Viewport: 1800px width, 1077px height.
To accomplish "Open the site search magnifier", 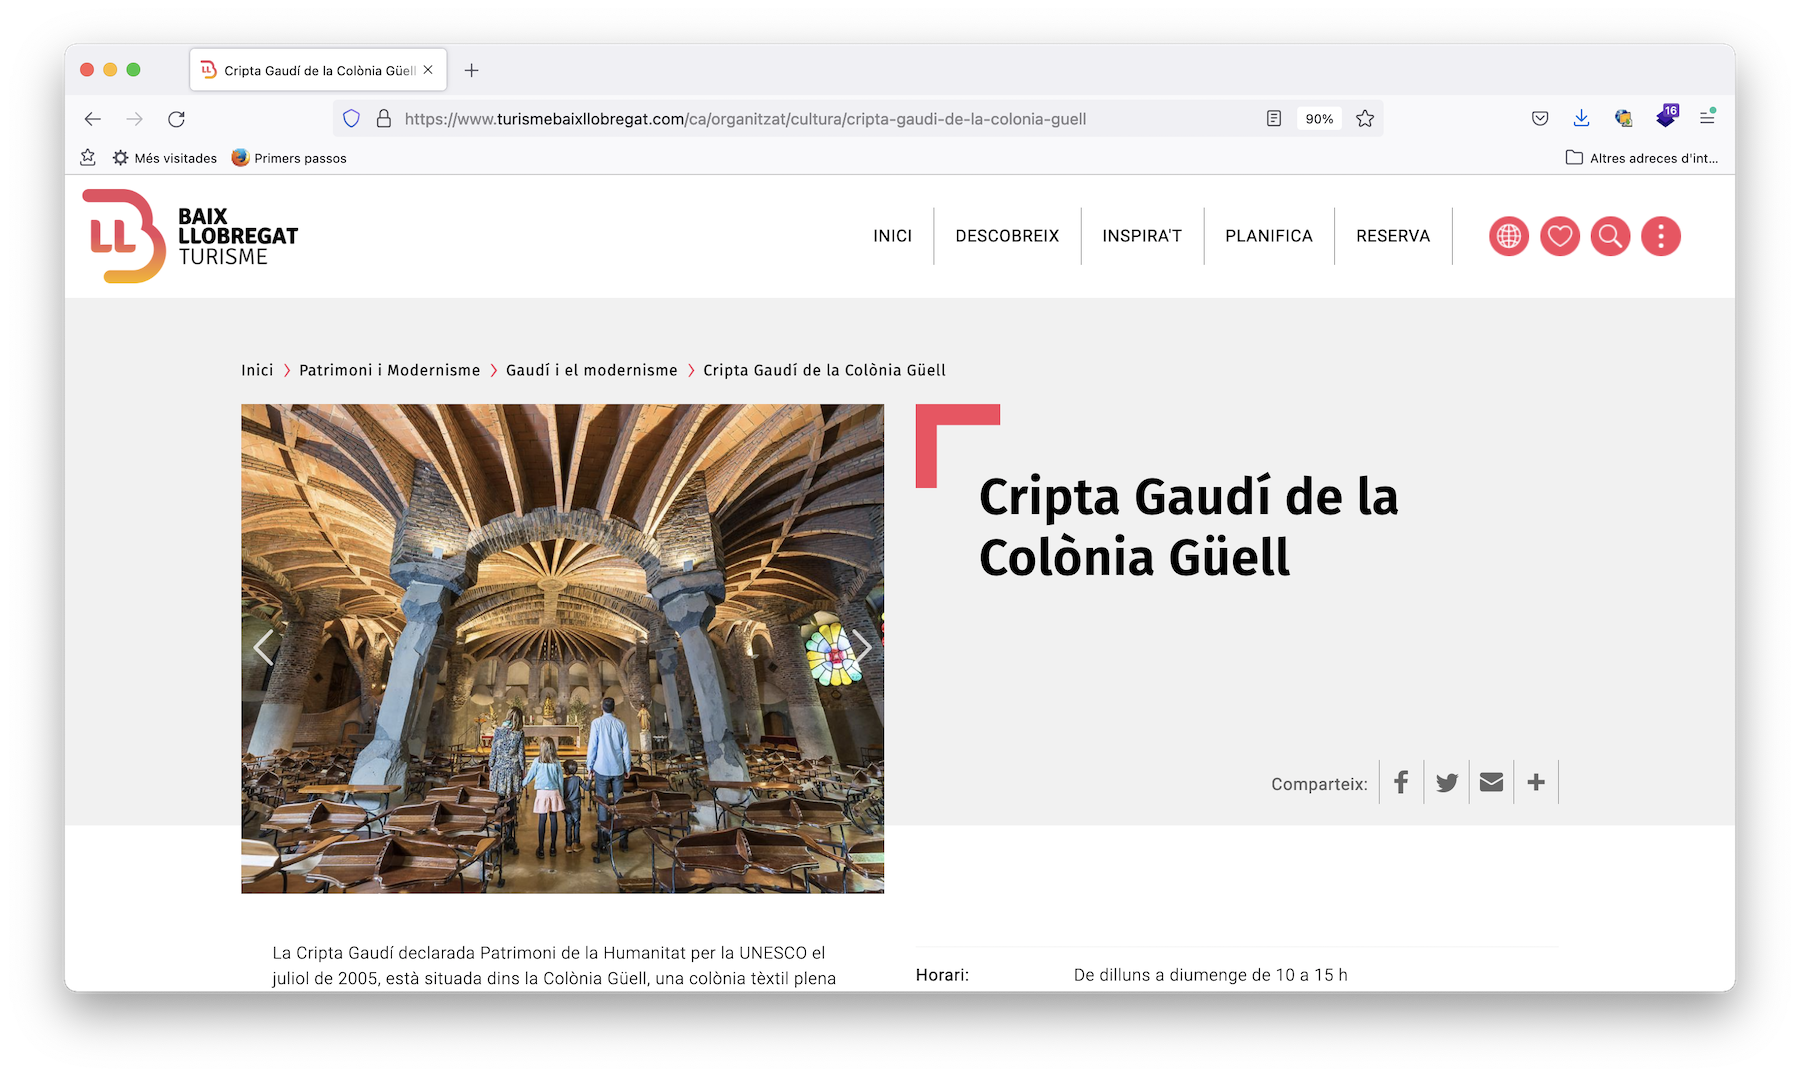I will (x=1610, y=236).
